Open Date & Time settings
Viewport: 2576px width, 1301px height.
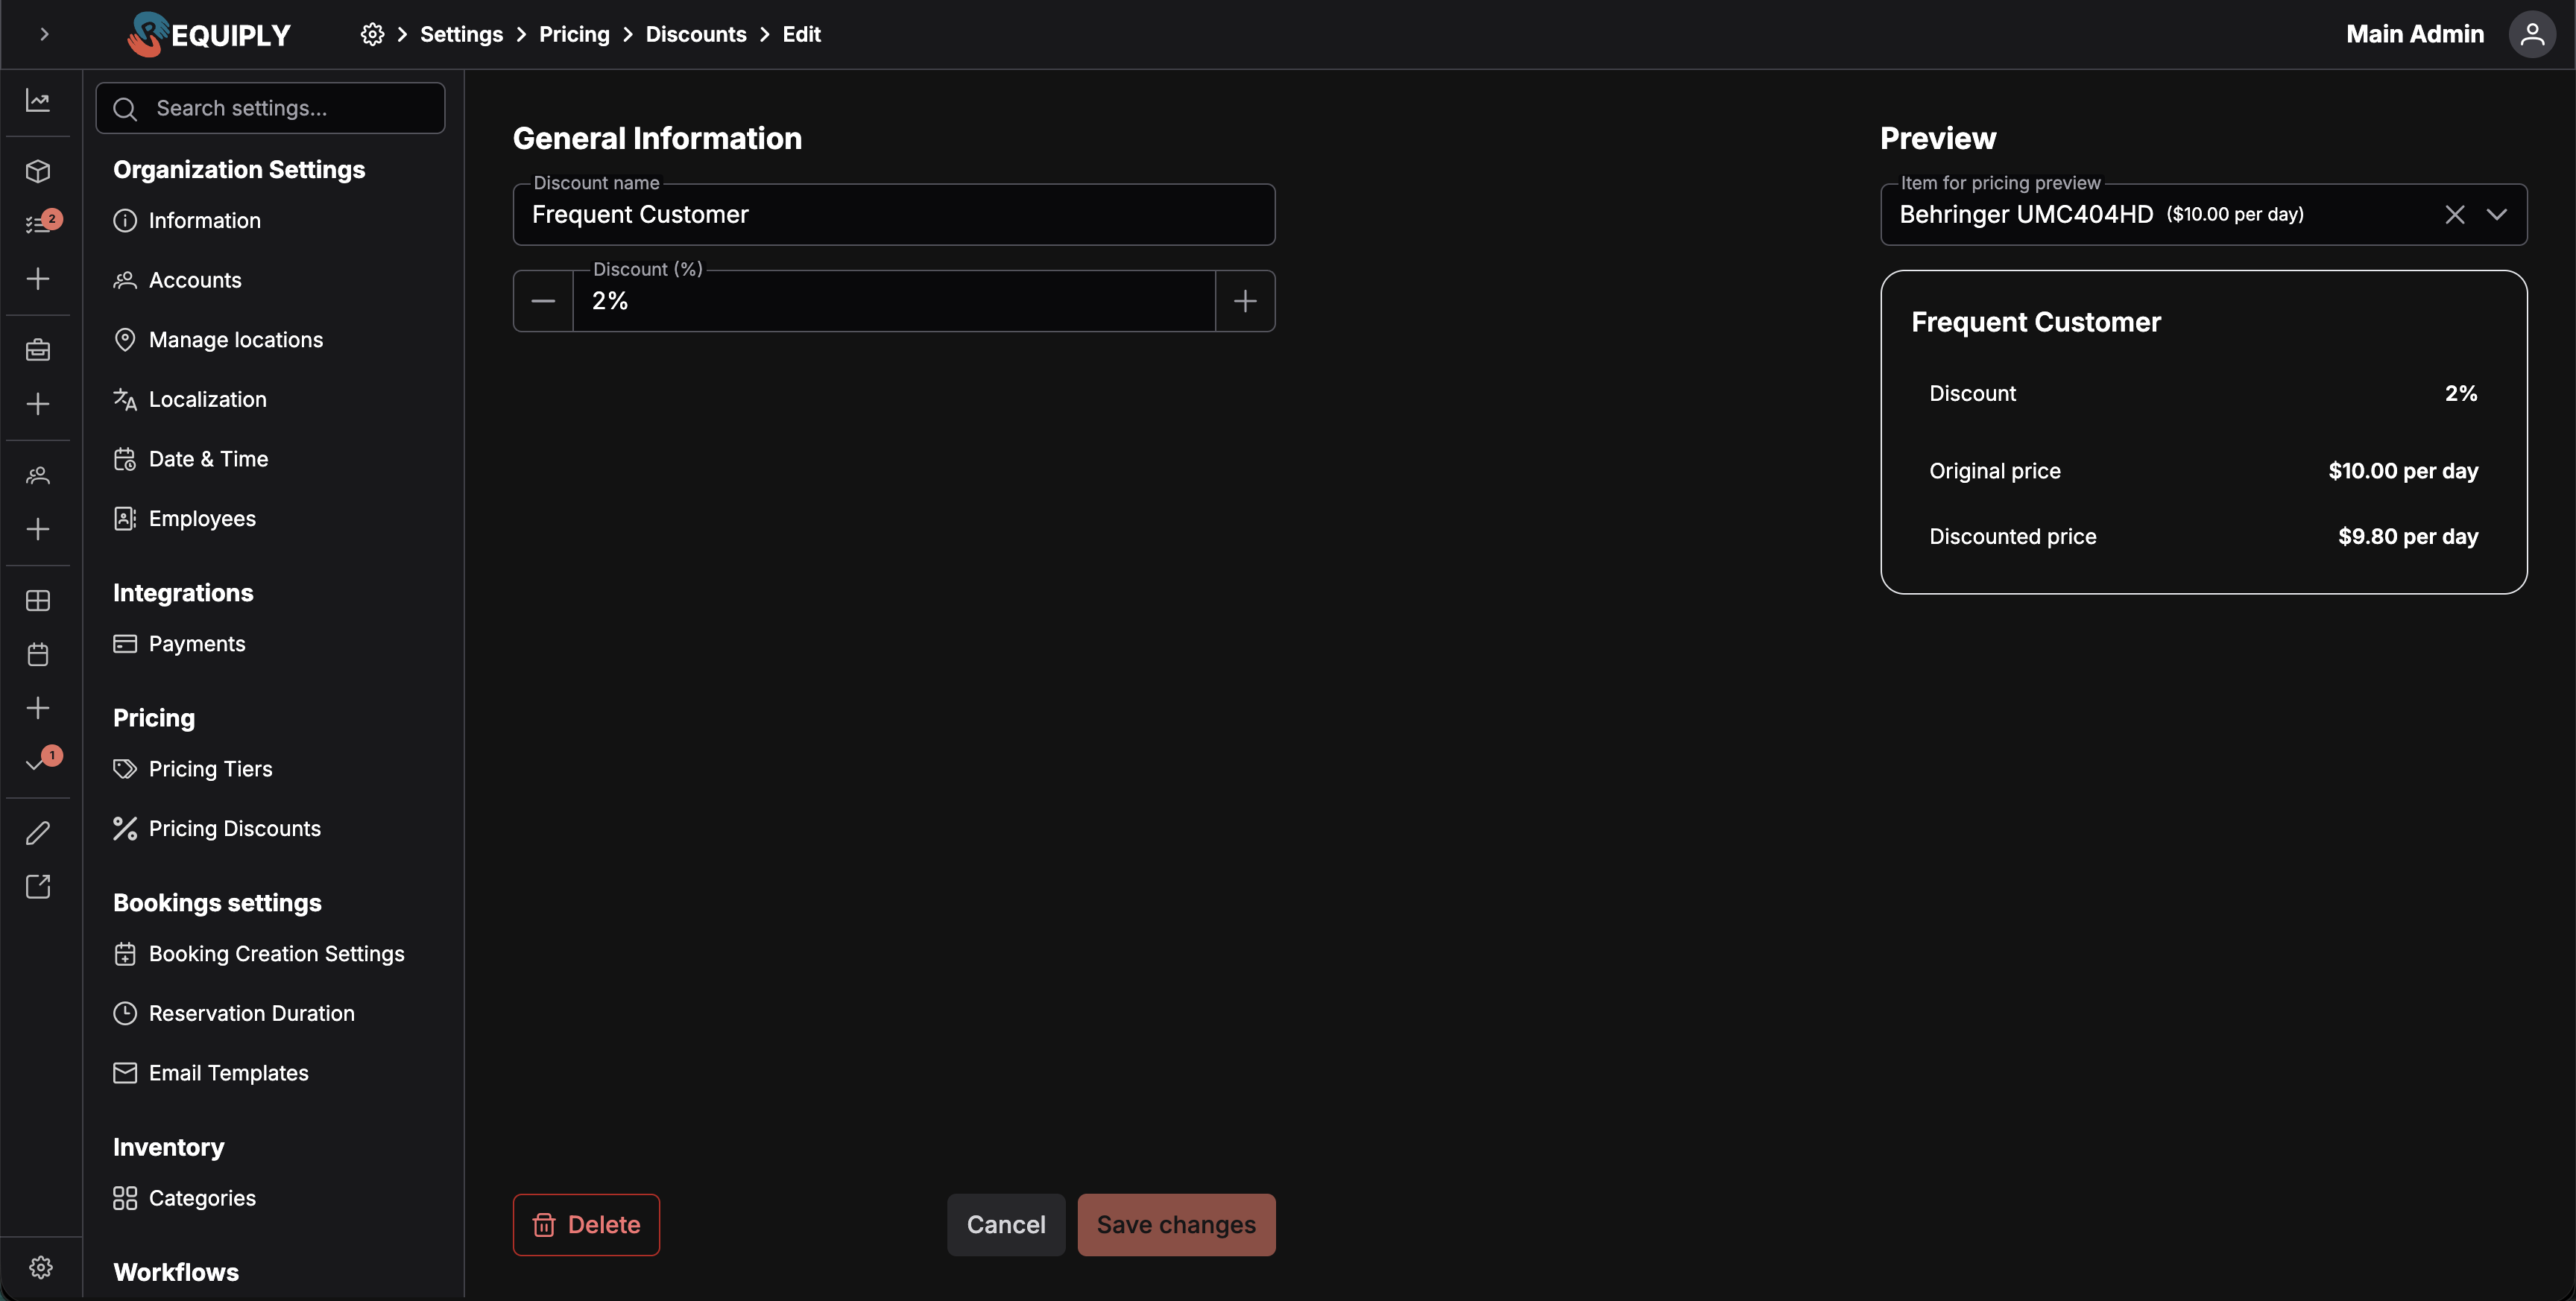190,459
